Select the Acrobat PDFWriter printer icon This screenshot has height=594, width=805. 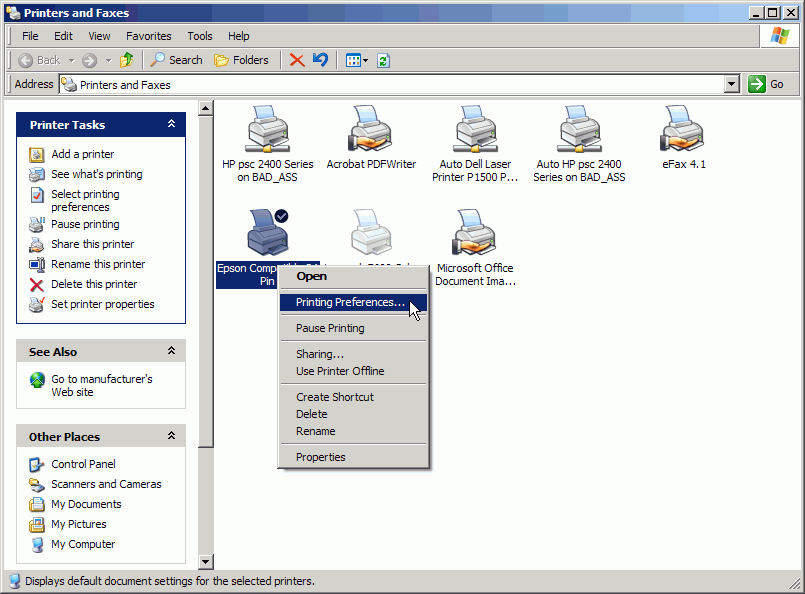pyautogui.click(x=371, y=129)
